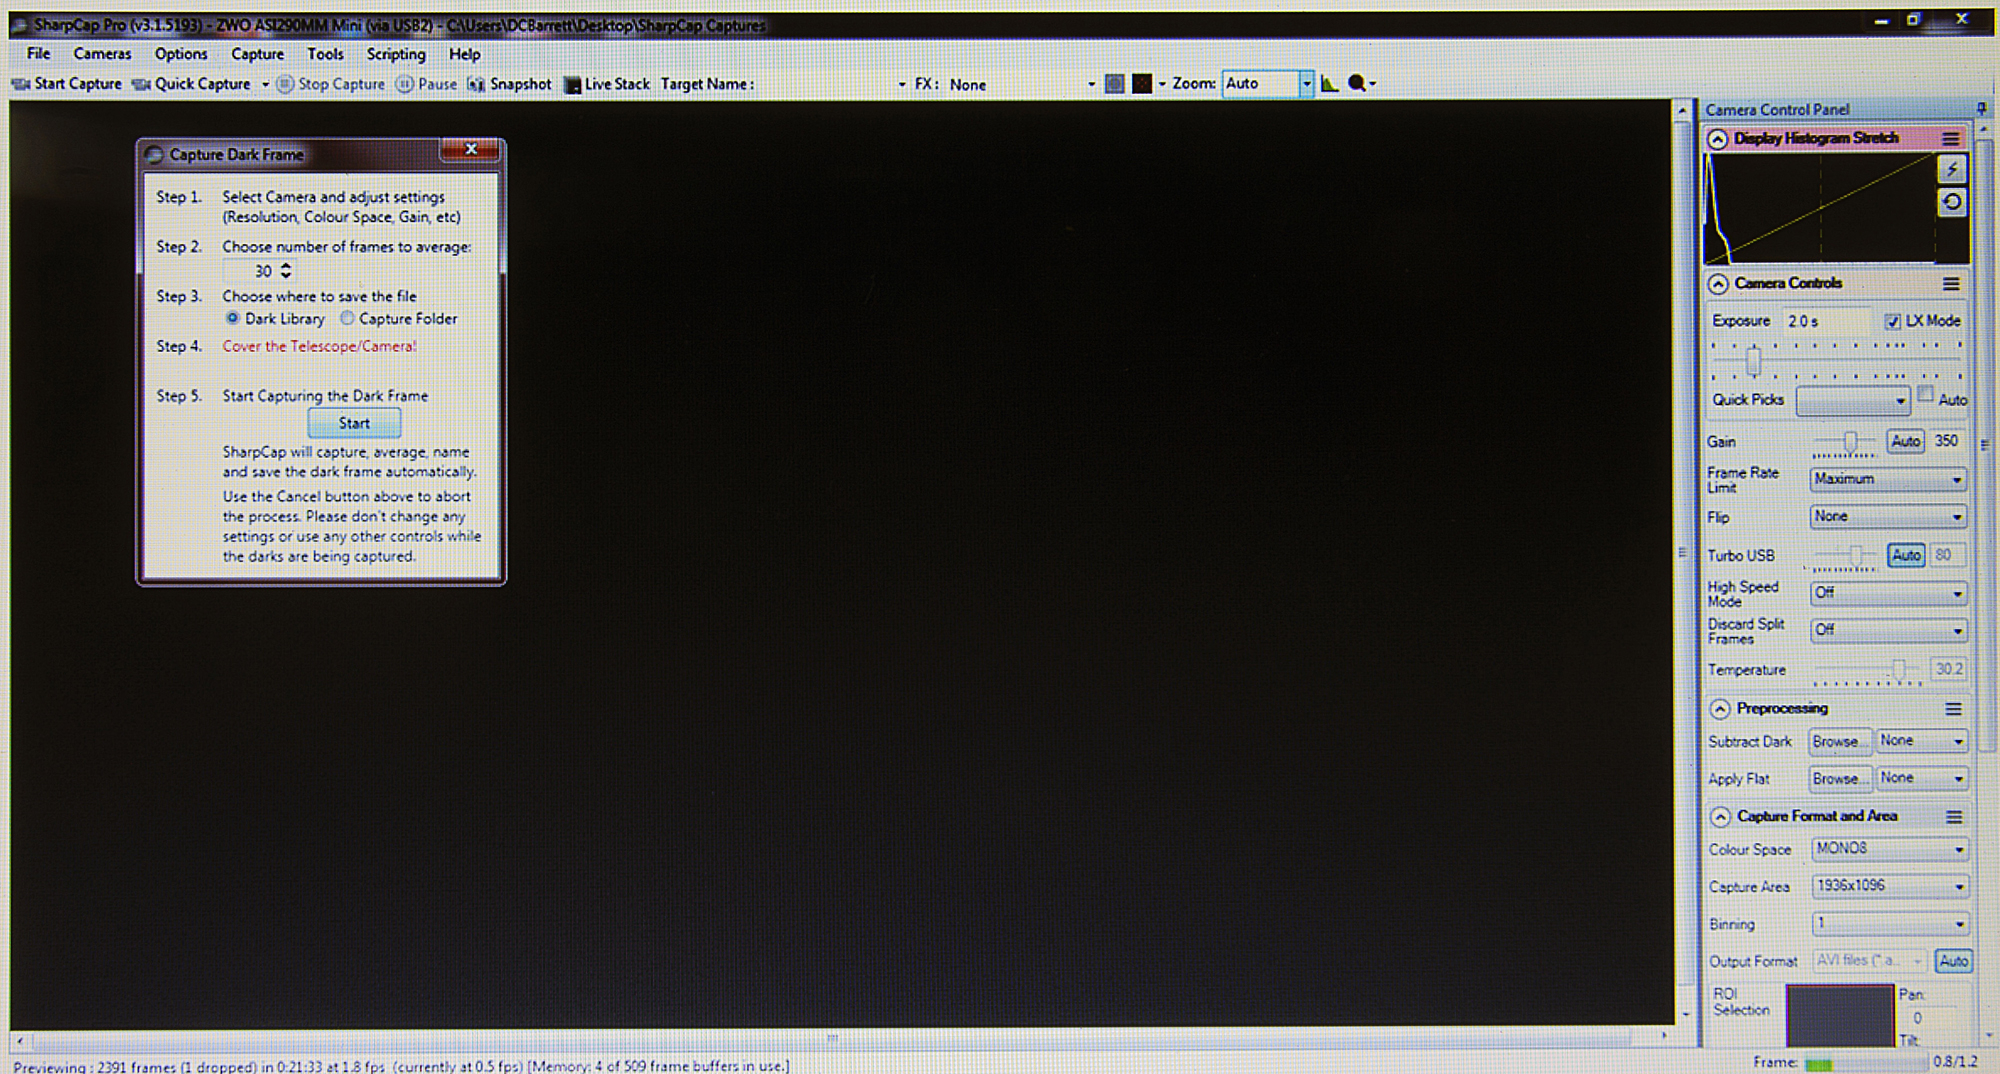Click the auto stretch lightning icon

[1952, 169]
